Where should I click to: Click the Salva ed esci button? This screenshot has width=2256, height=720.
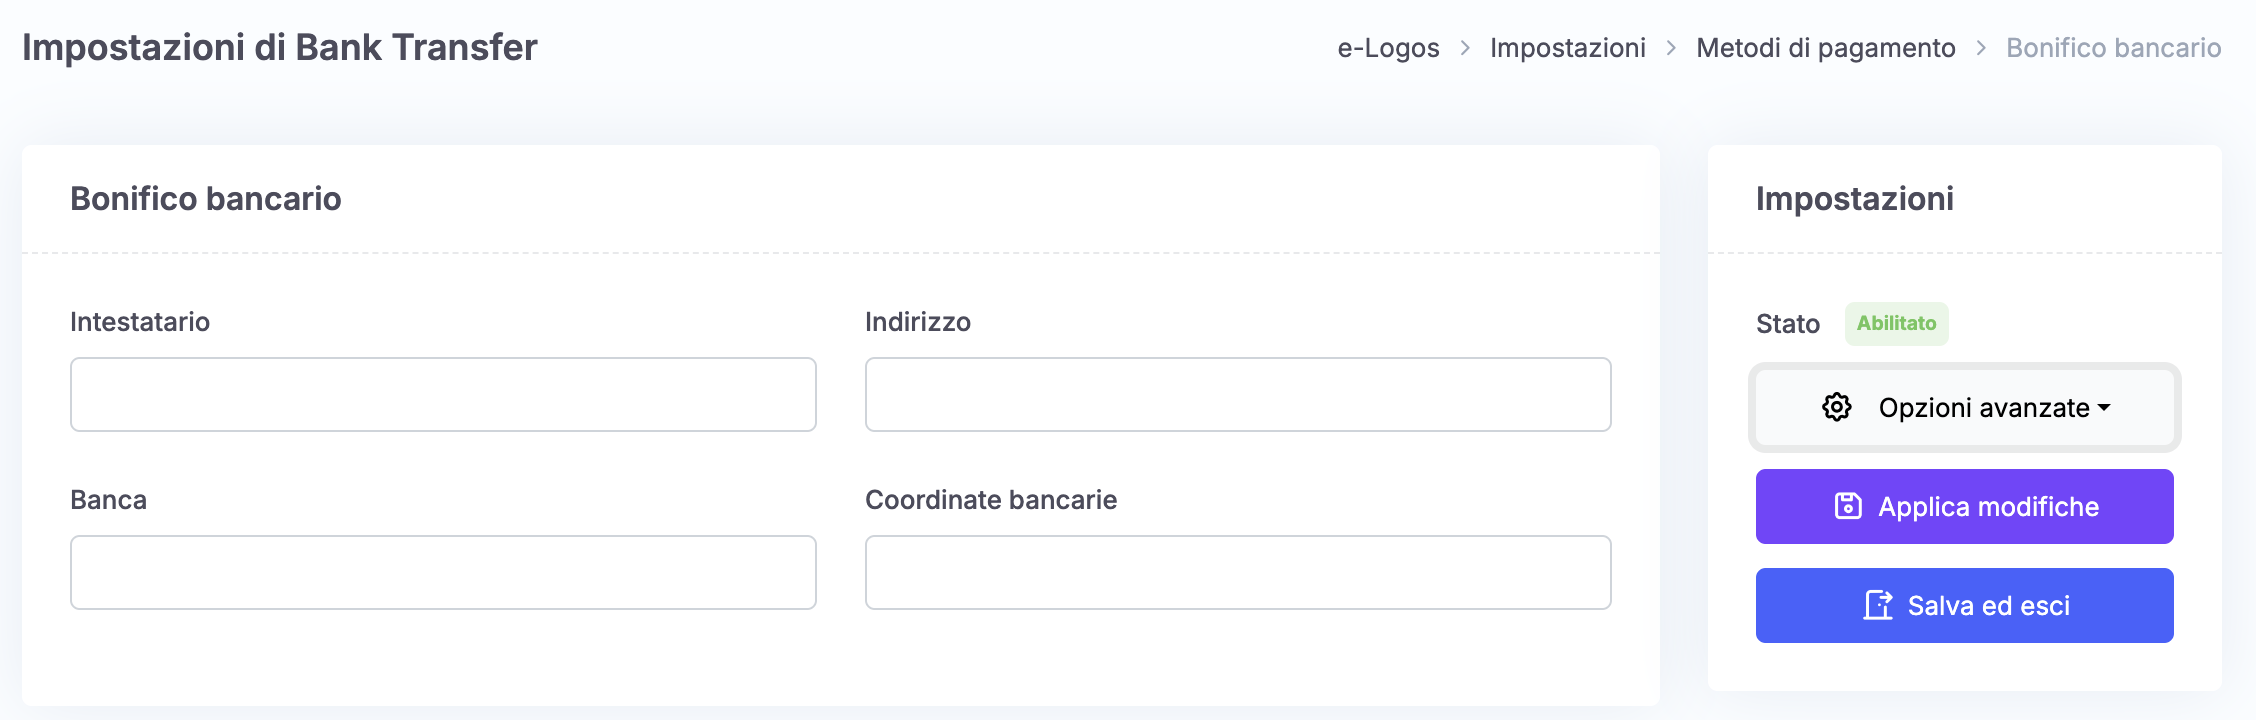pyautogui.click(x=1964, y=605)
